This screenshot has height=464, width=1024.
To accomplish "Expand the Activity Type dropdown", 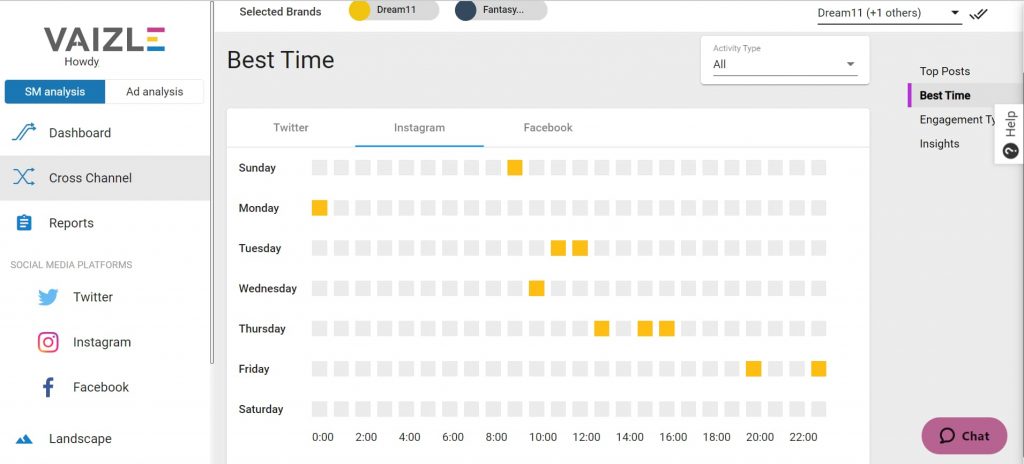I will 785,64.
